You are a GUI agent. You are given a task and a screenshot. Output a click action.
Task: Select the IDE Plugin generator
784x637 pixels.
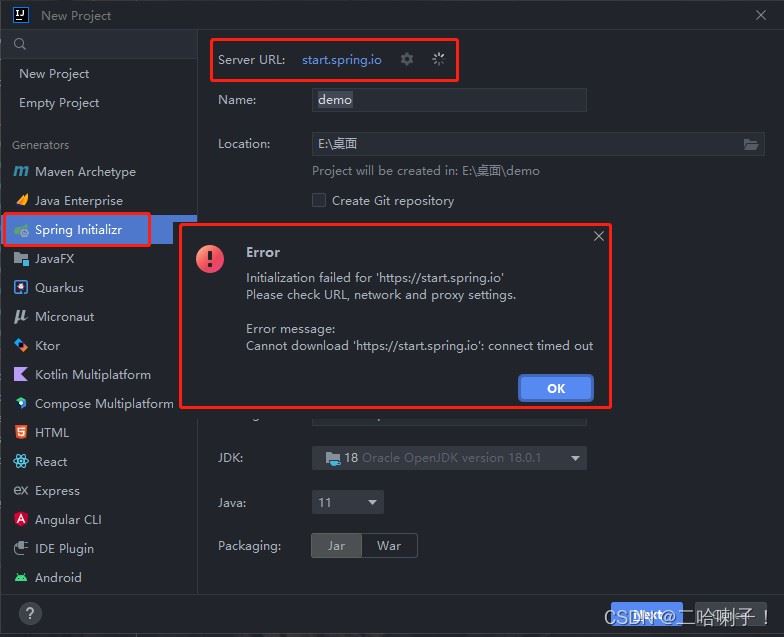(98, 548)
